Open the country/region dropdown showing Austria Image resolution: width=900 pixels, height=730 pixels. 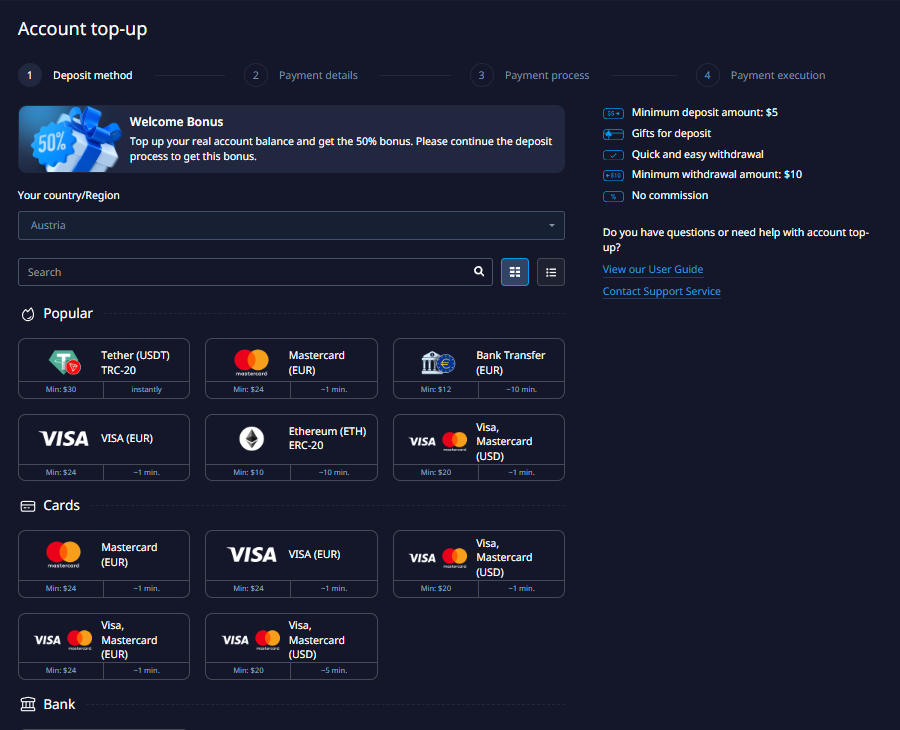(x=291, y=226)
